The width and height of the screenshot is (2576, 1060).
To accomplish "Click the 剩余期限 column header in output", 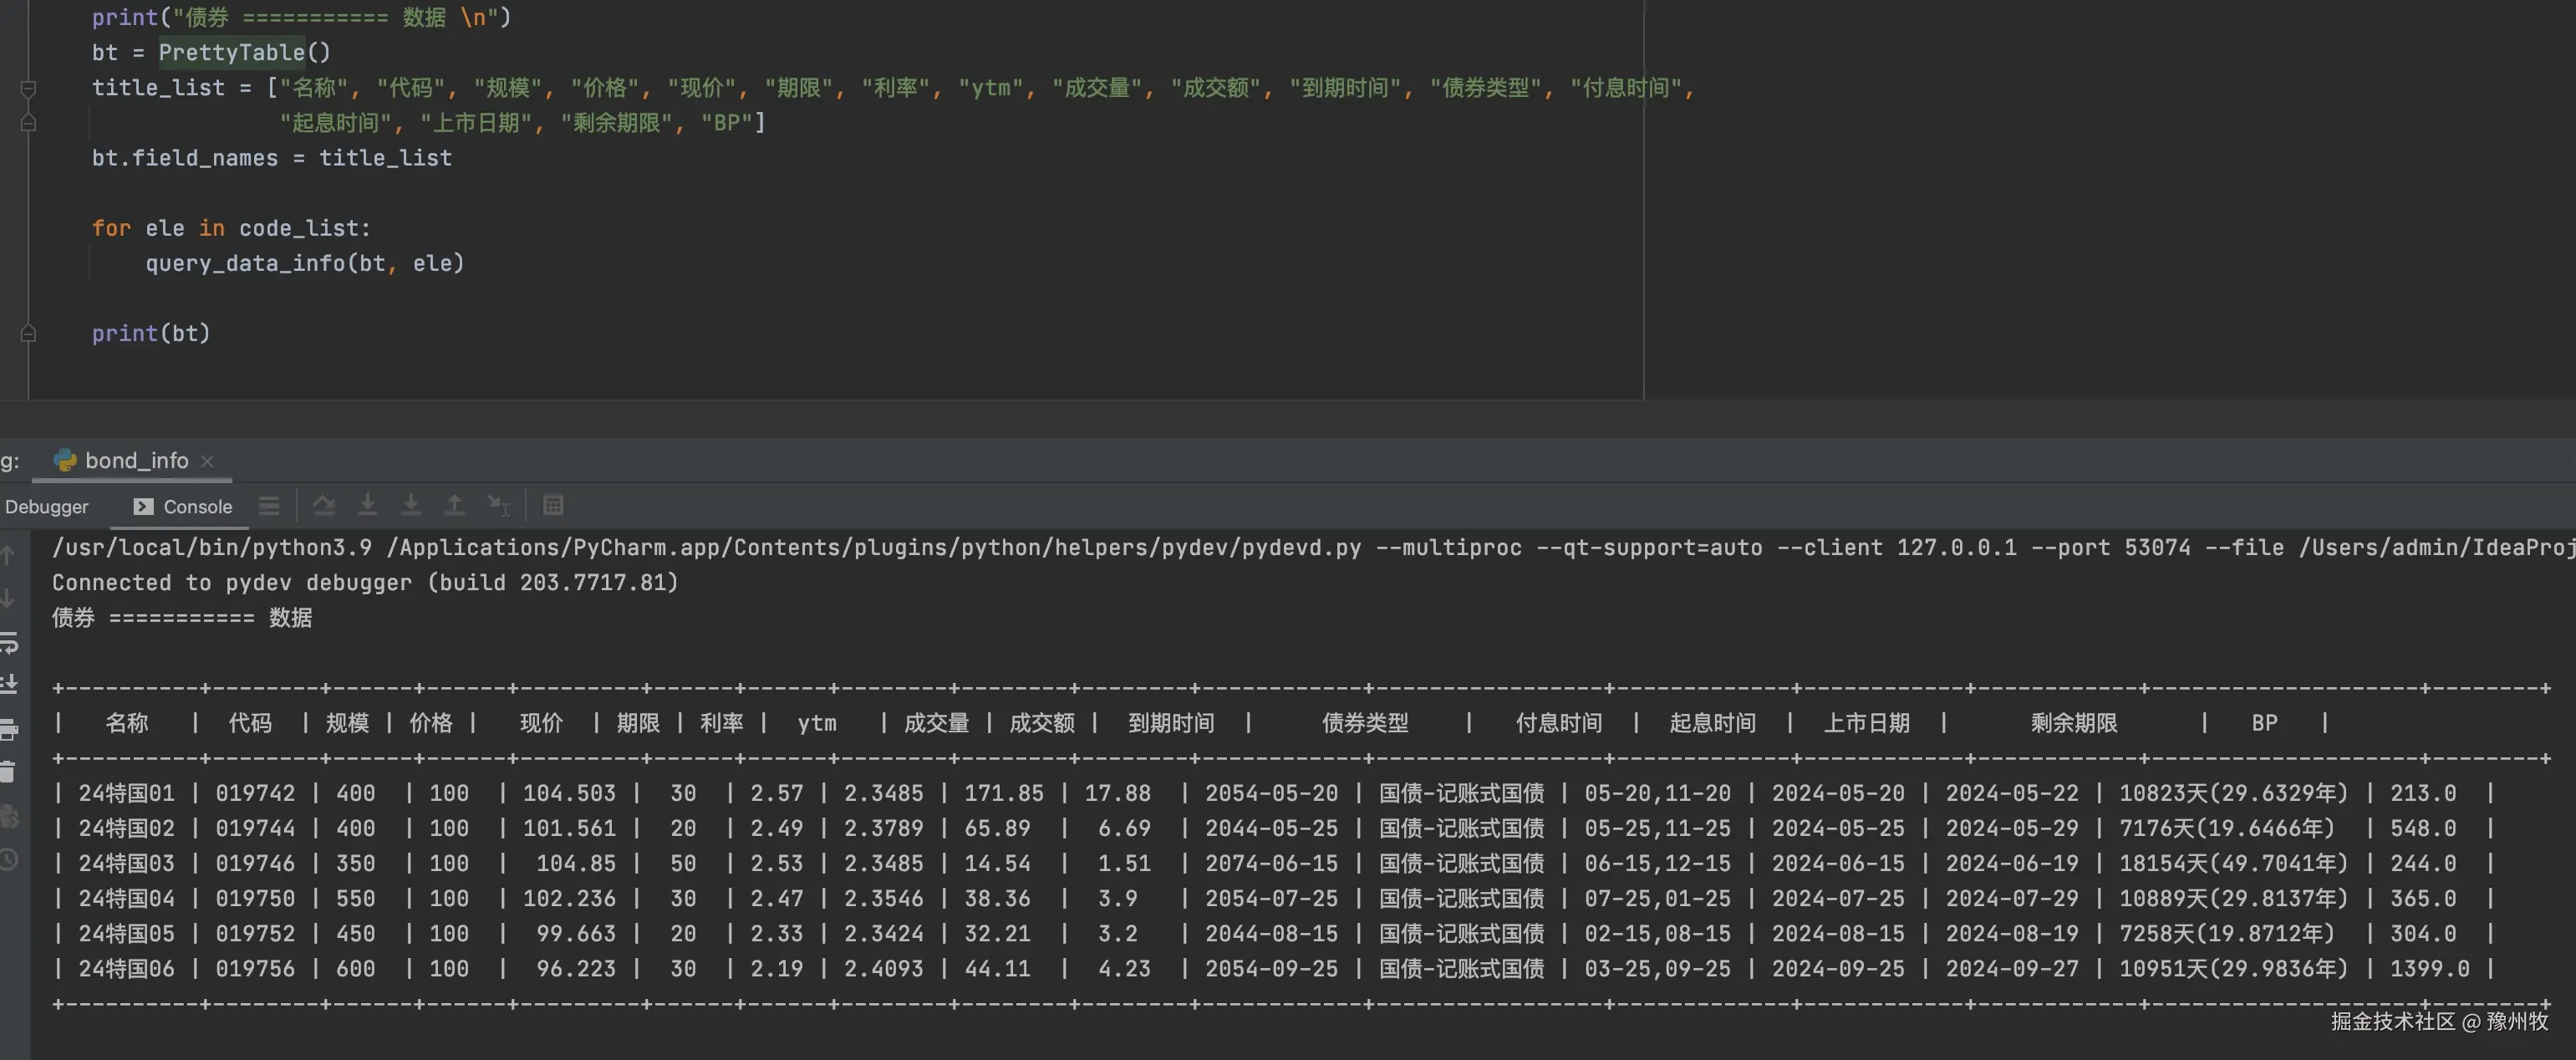I will (2073, 723).
